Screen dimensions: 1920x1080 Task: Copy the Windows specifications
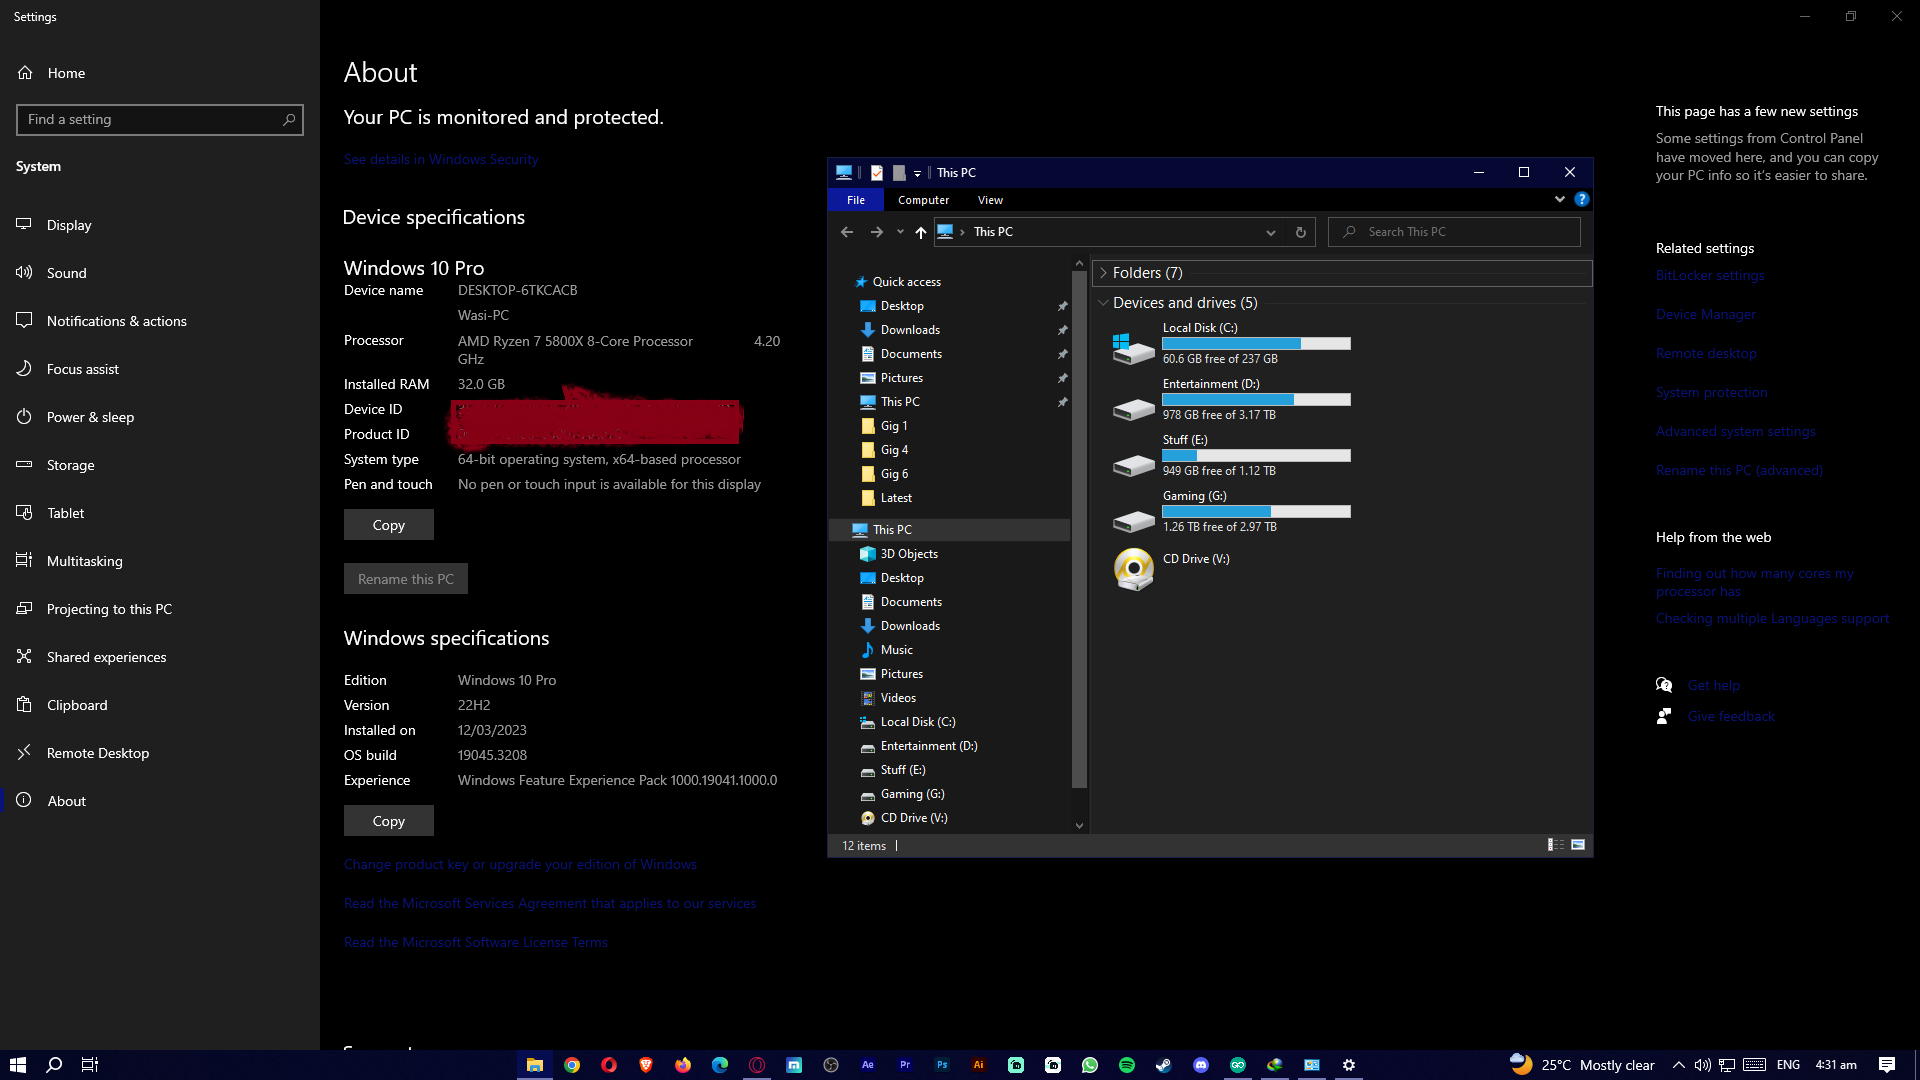(389, 821)
